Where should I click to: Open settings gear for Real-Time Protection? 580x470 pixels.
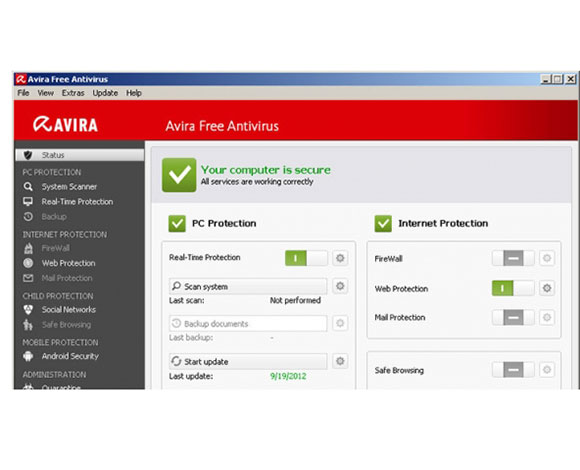[x=340, y=258]
